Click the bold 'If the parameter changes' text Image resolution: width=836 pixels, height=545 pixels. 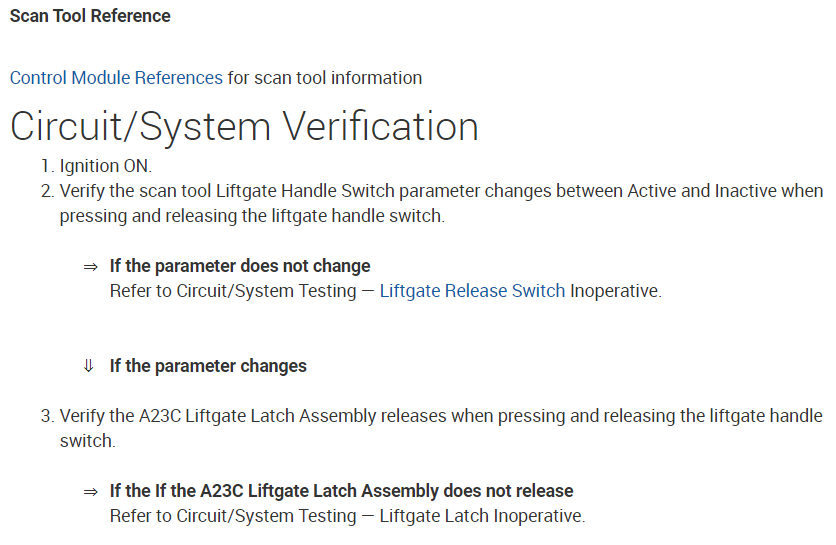tap(208, 366)
